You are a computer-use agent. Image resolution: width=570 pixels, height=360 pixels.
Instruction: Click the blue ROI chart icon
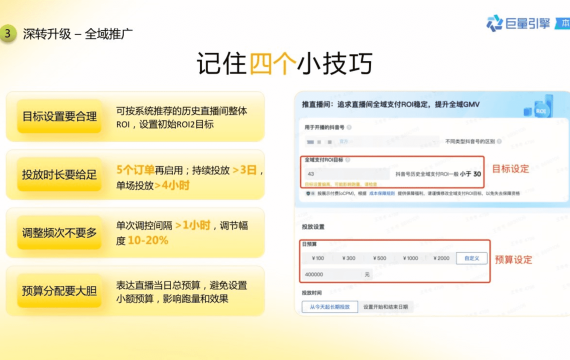(x=539, y=107)
